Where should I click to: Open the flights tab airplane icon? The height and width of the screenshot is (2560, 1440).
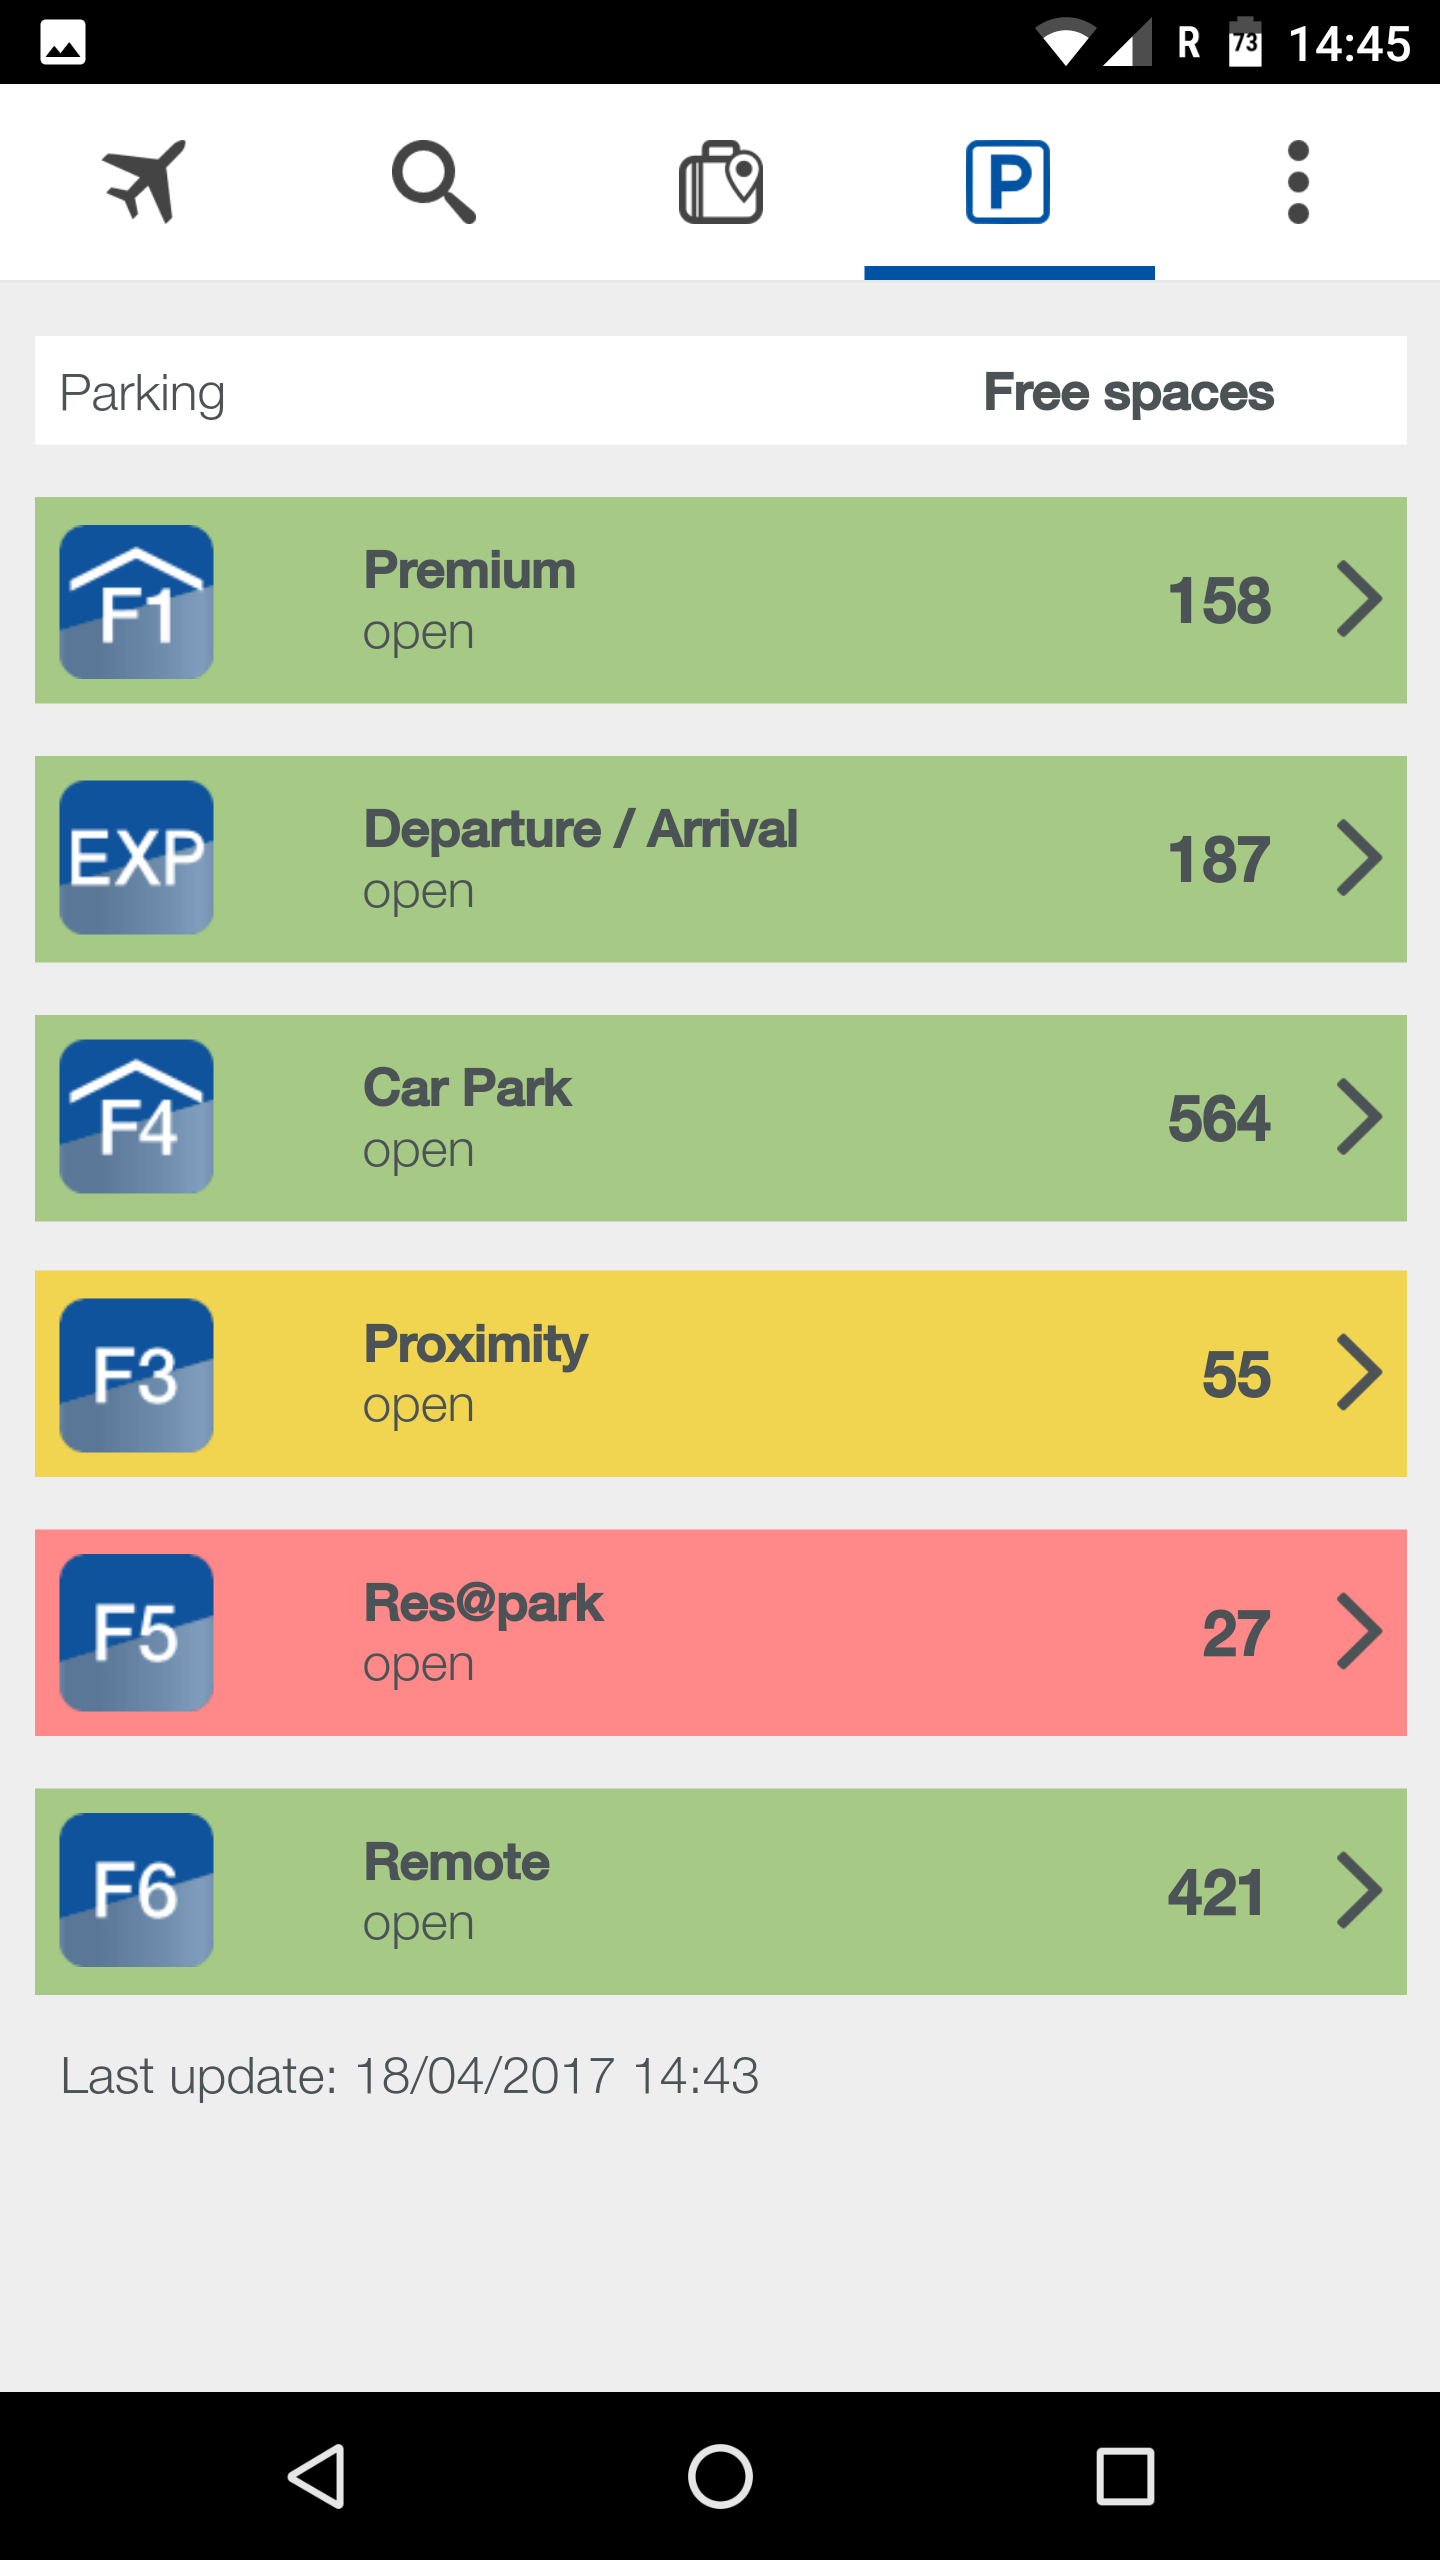click(145, 182)
